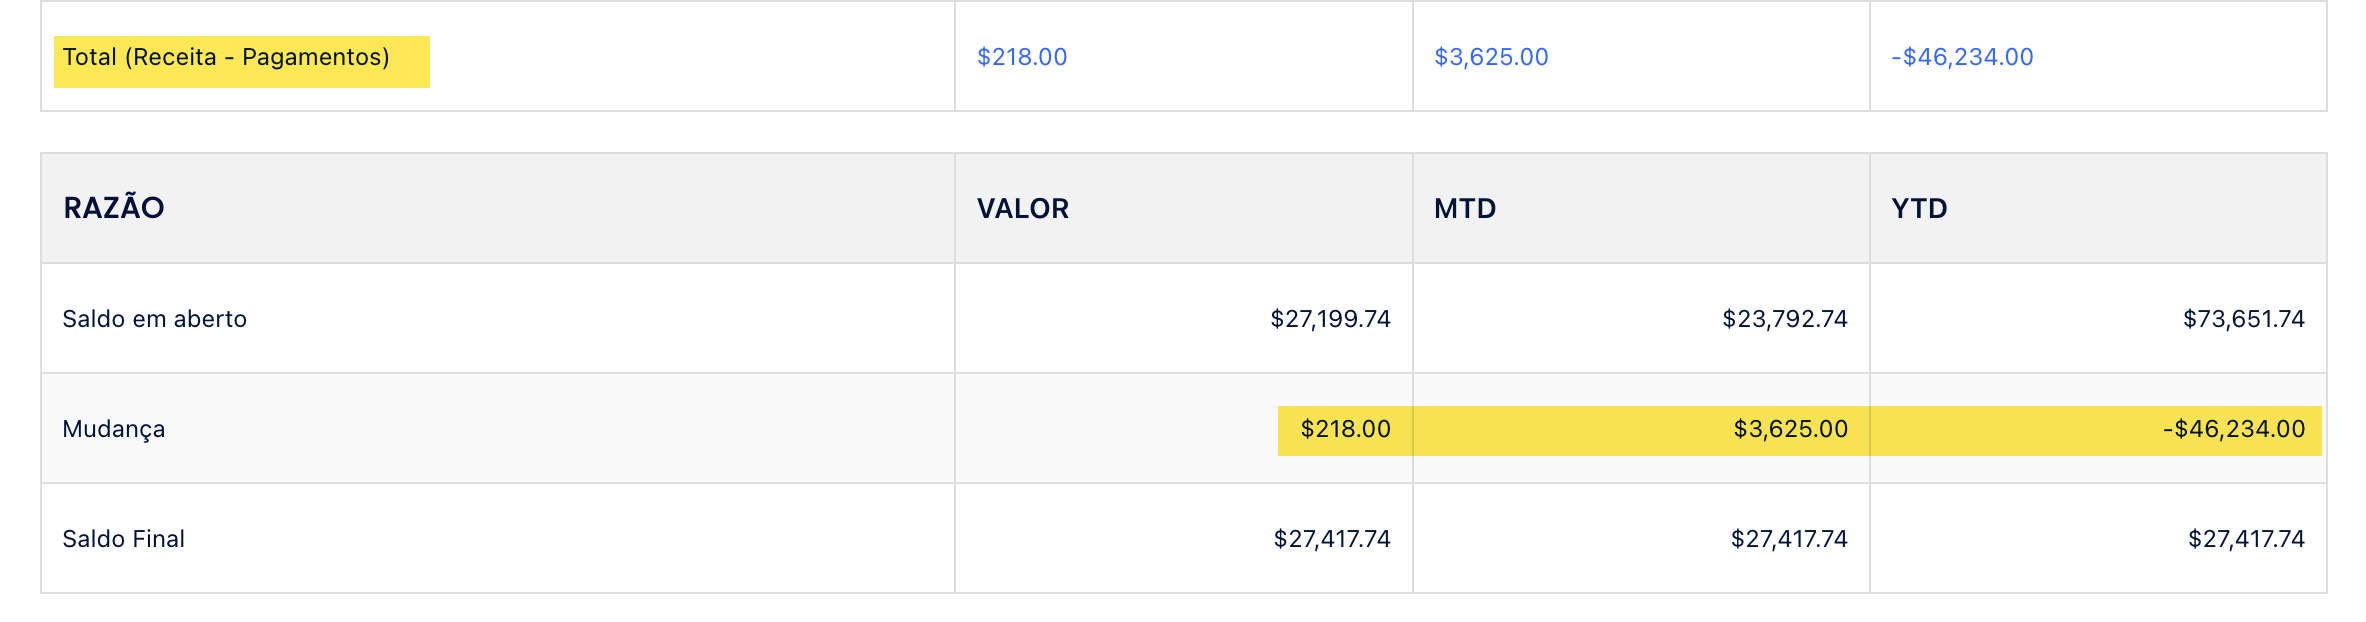Click the YTD column header

pos(1919,208)
